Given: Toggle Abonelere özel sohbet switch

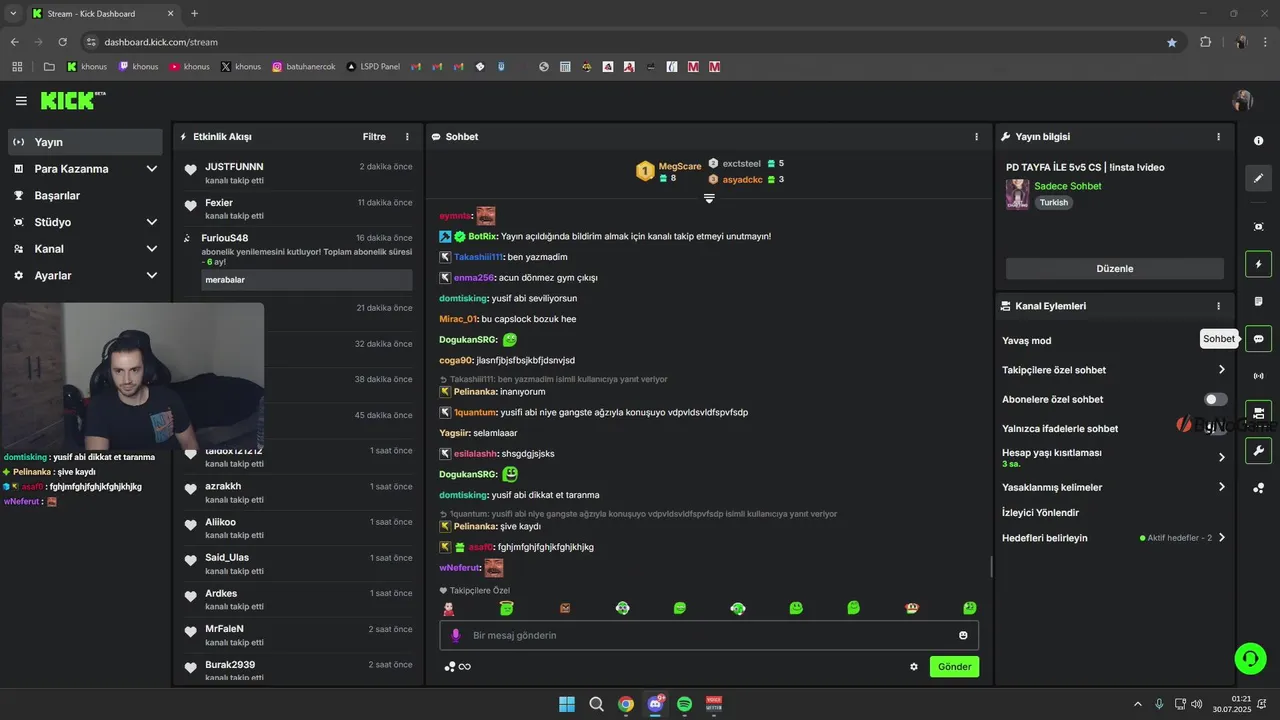Looking at the screenshot, I should (x=1216, y=399).
